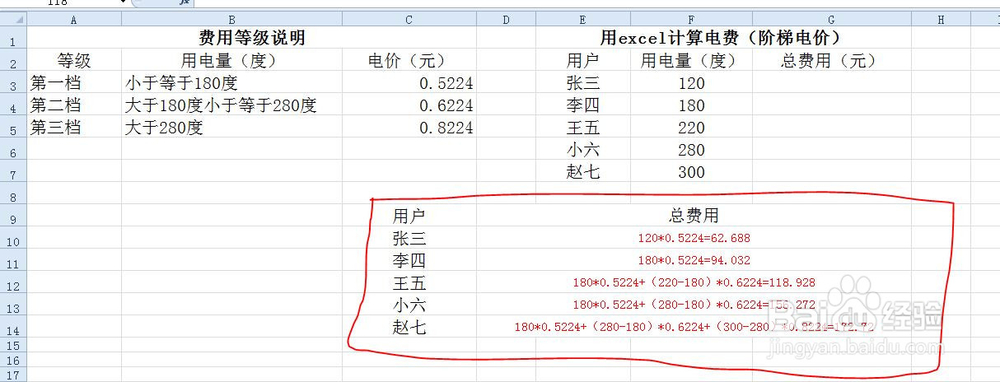Select row 16 header
1000x382 pixels.
pos(13,360)
